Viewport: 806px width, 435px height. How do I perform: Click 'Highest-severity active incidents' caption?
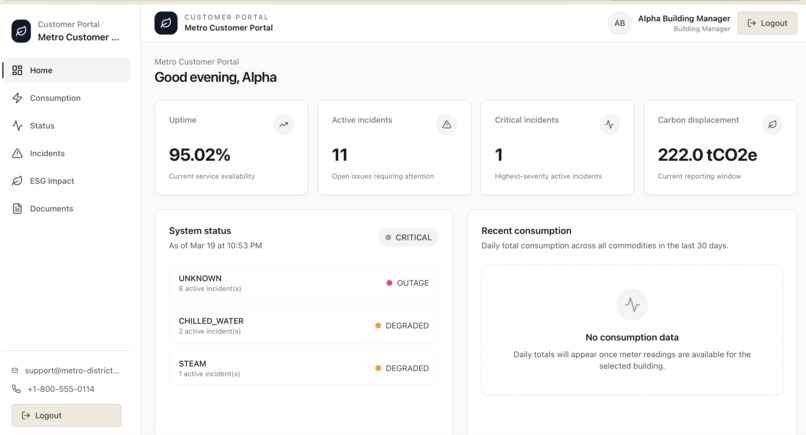pos(548,176)
